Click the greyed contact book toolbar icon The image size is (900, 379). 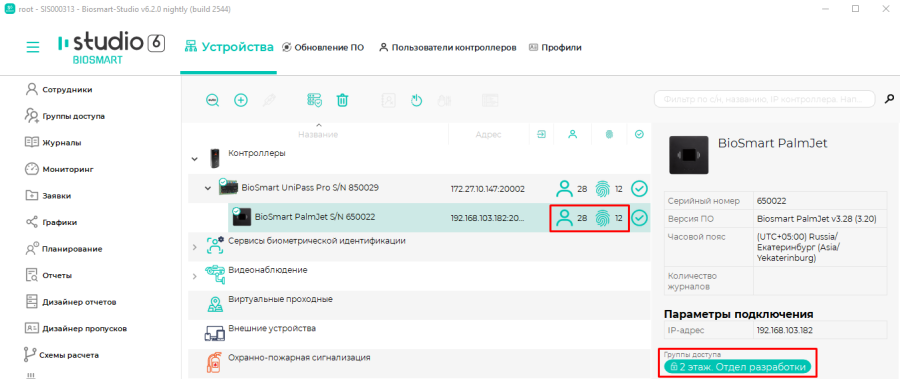coord(389,100)
